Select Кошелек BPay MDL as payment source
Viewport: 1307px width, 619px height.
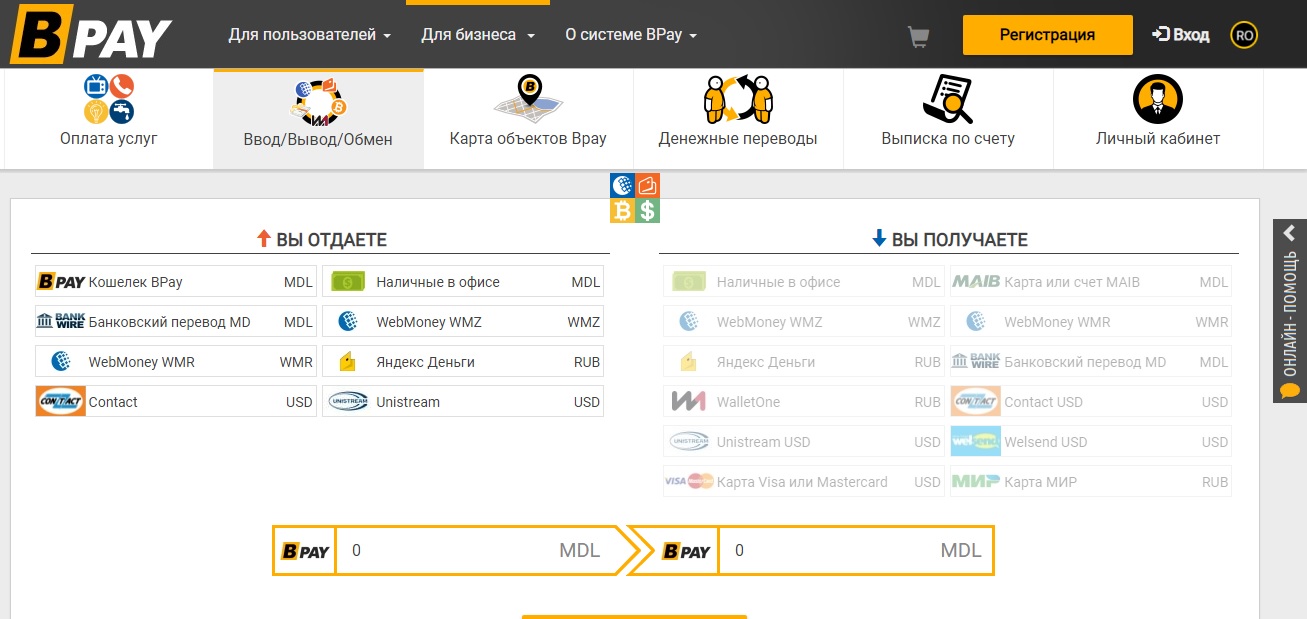pyautogui.click(x=175, y=282)
